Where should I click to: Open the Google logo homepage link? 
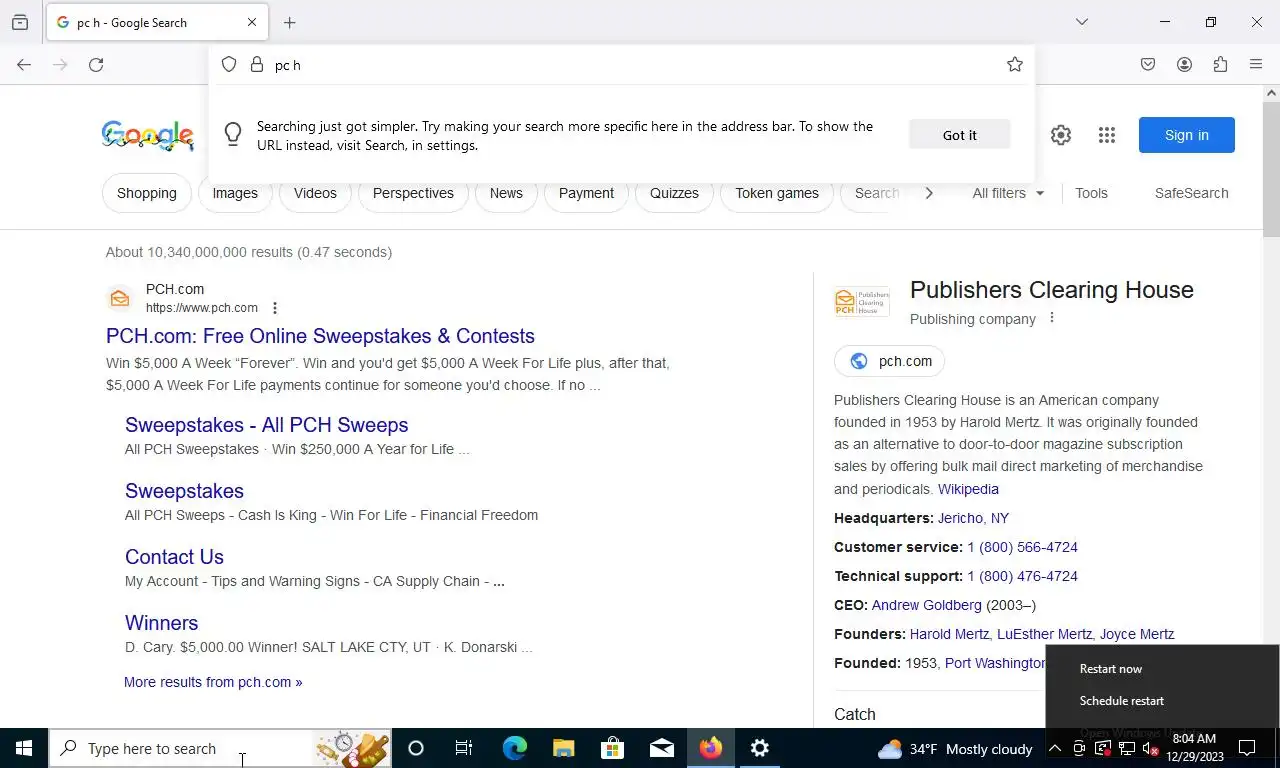pyautogui.click(x=148, y=135)
